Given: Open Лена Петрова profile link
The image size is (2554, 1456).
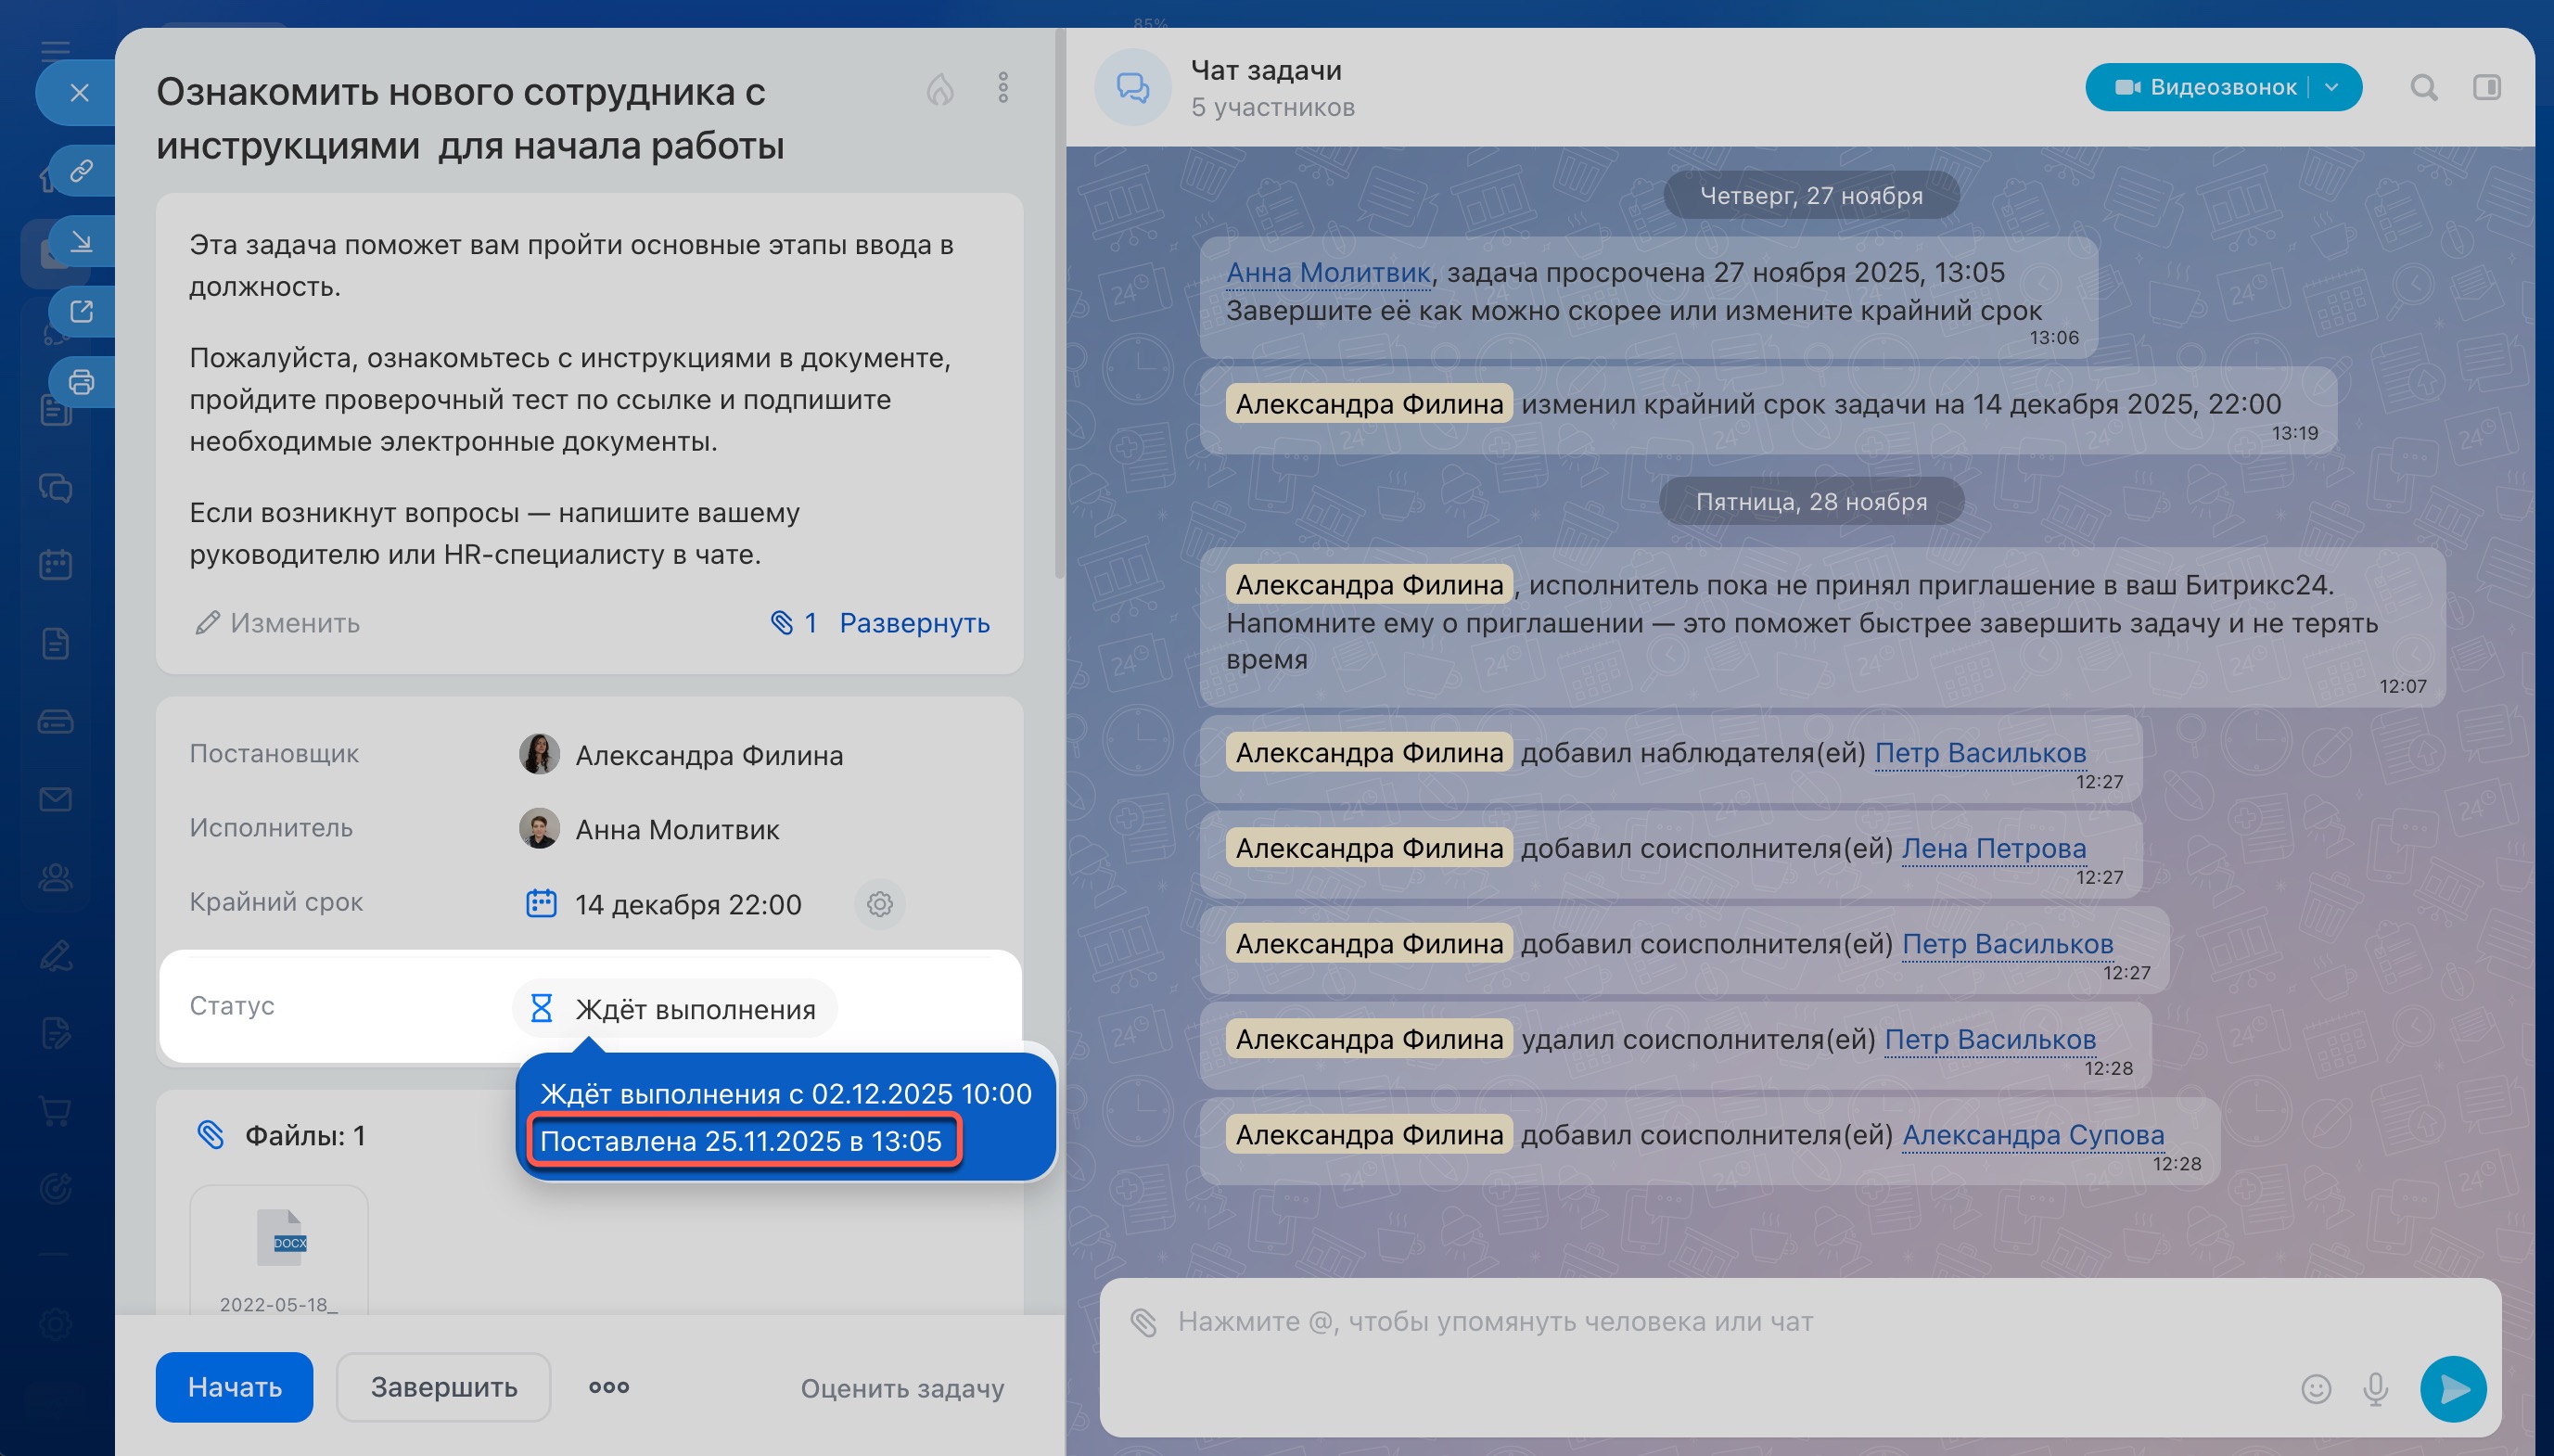Looking at the screenshot, I should pos(1993,848).
